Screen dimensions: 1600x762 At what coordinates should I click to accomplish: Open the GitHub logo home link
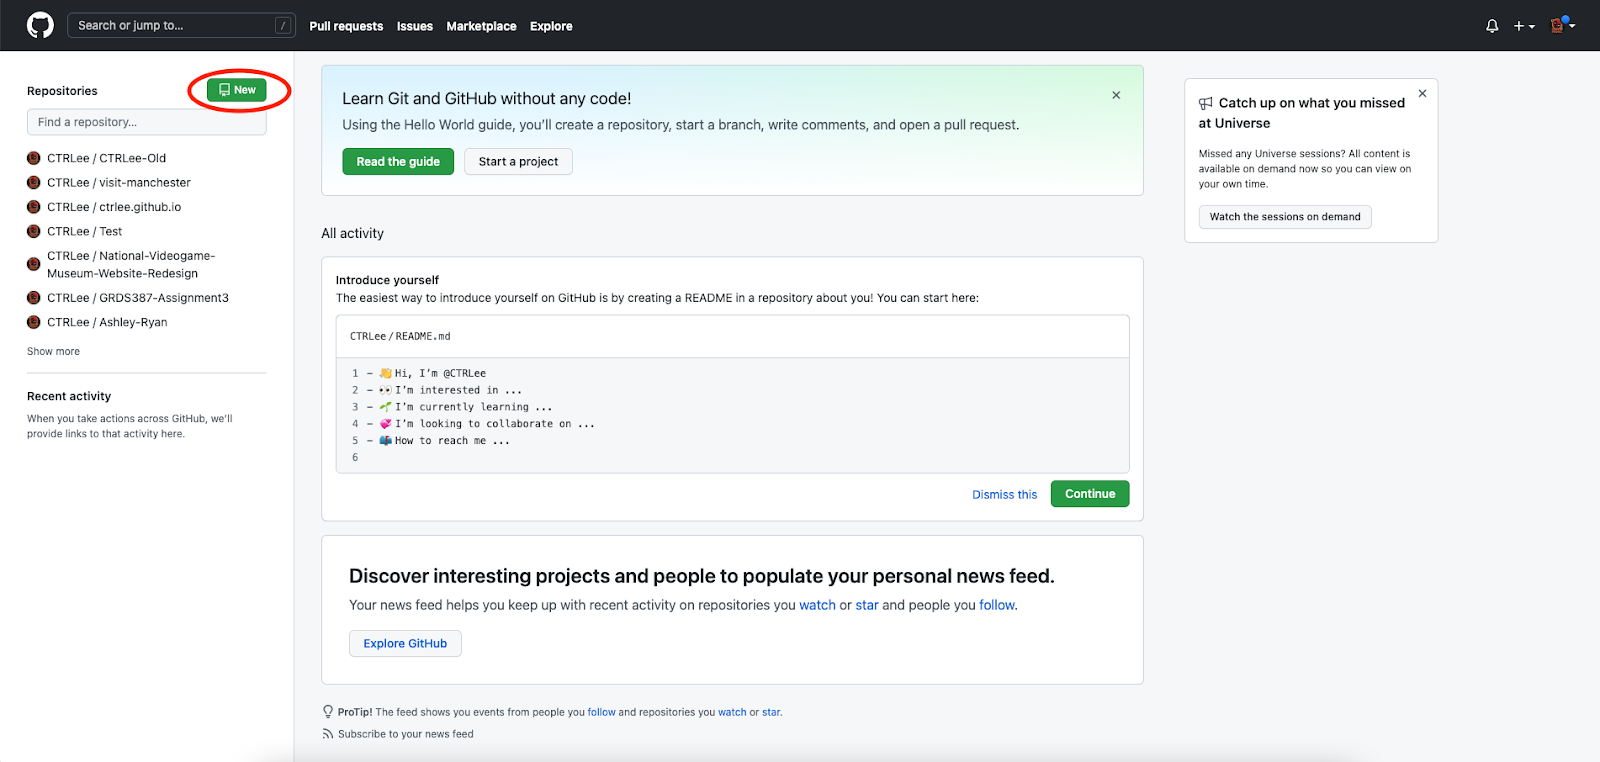40,25
